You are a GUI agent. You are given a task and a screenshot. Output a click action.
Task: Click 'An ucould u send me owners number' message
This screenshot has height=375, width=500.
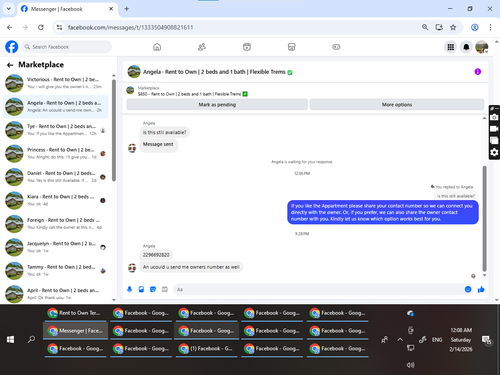point(191,267)
